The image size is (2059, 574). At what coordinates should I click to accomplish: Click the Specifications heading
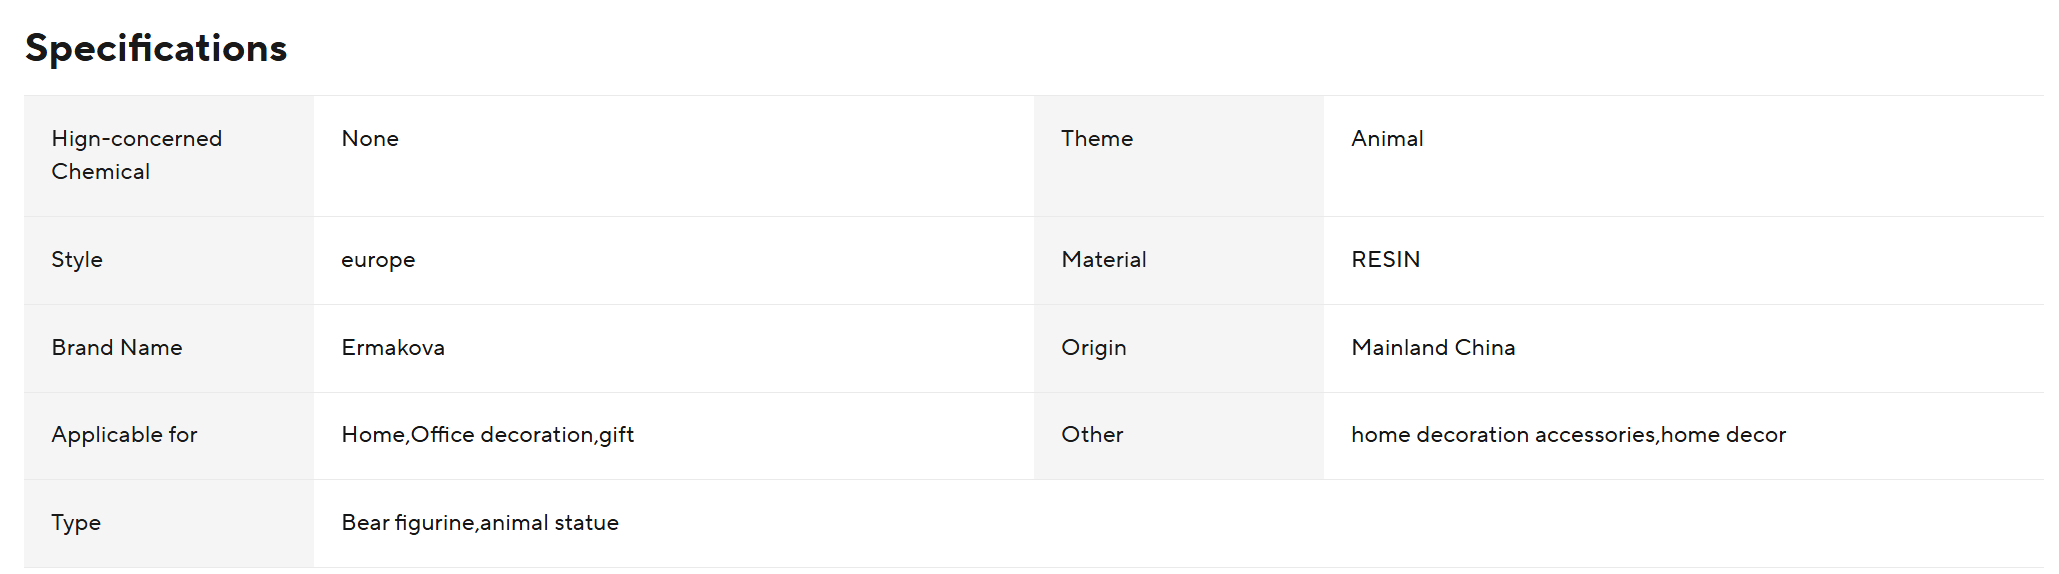[x=156, y=48]
